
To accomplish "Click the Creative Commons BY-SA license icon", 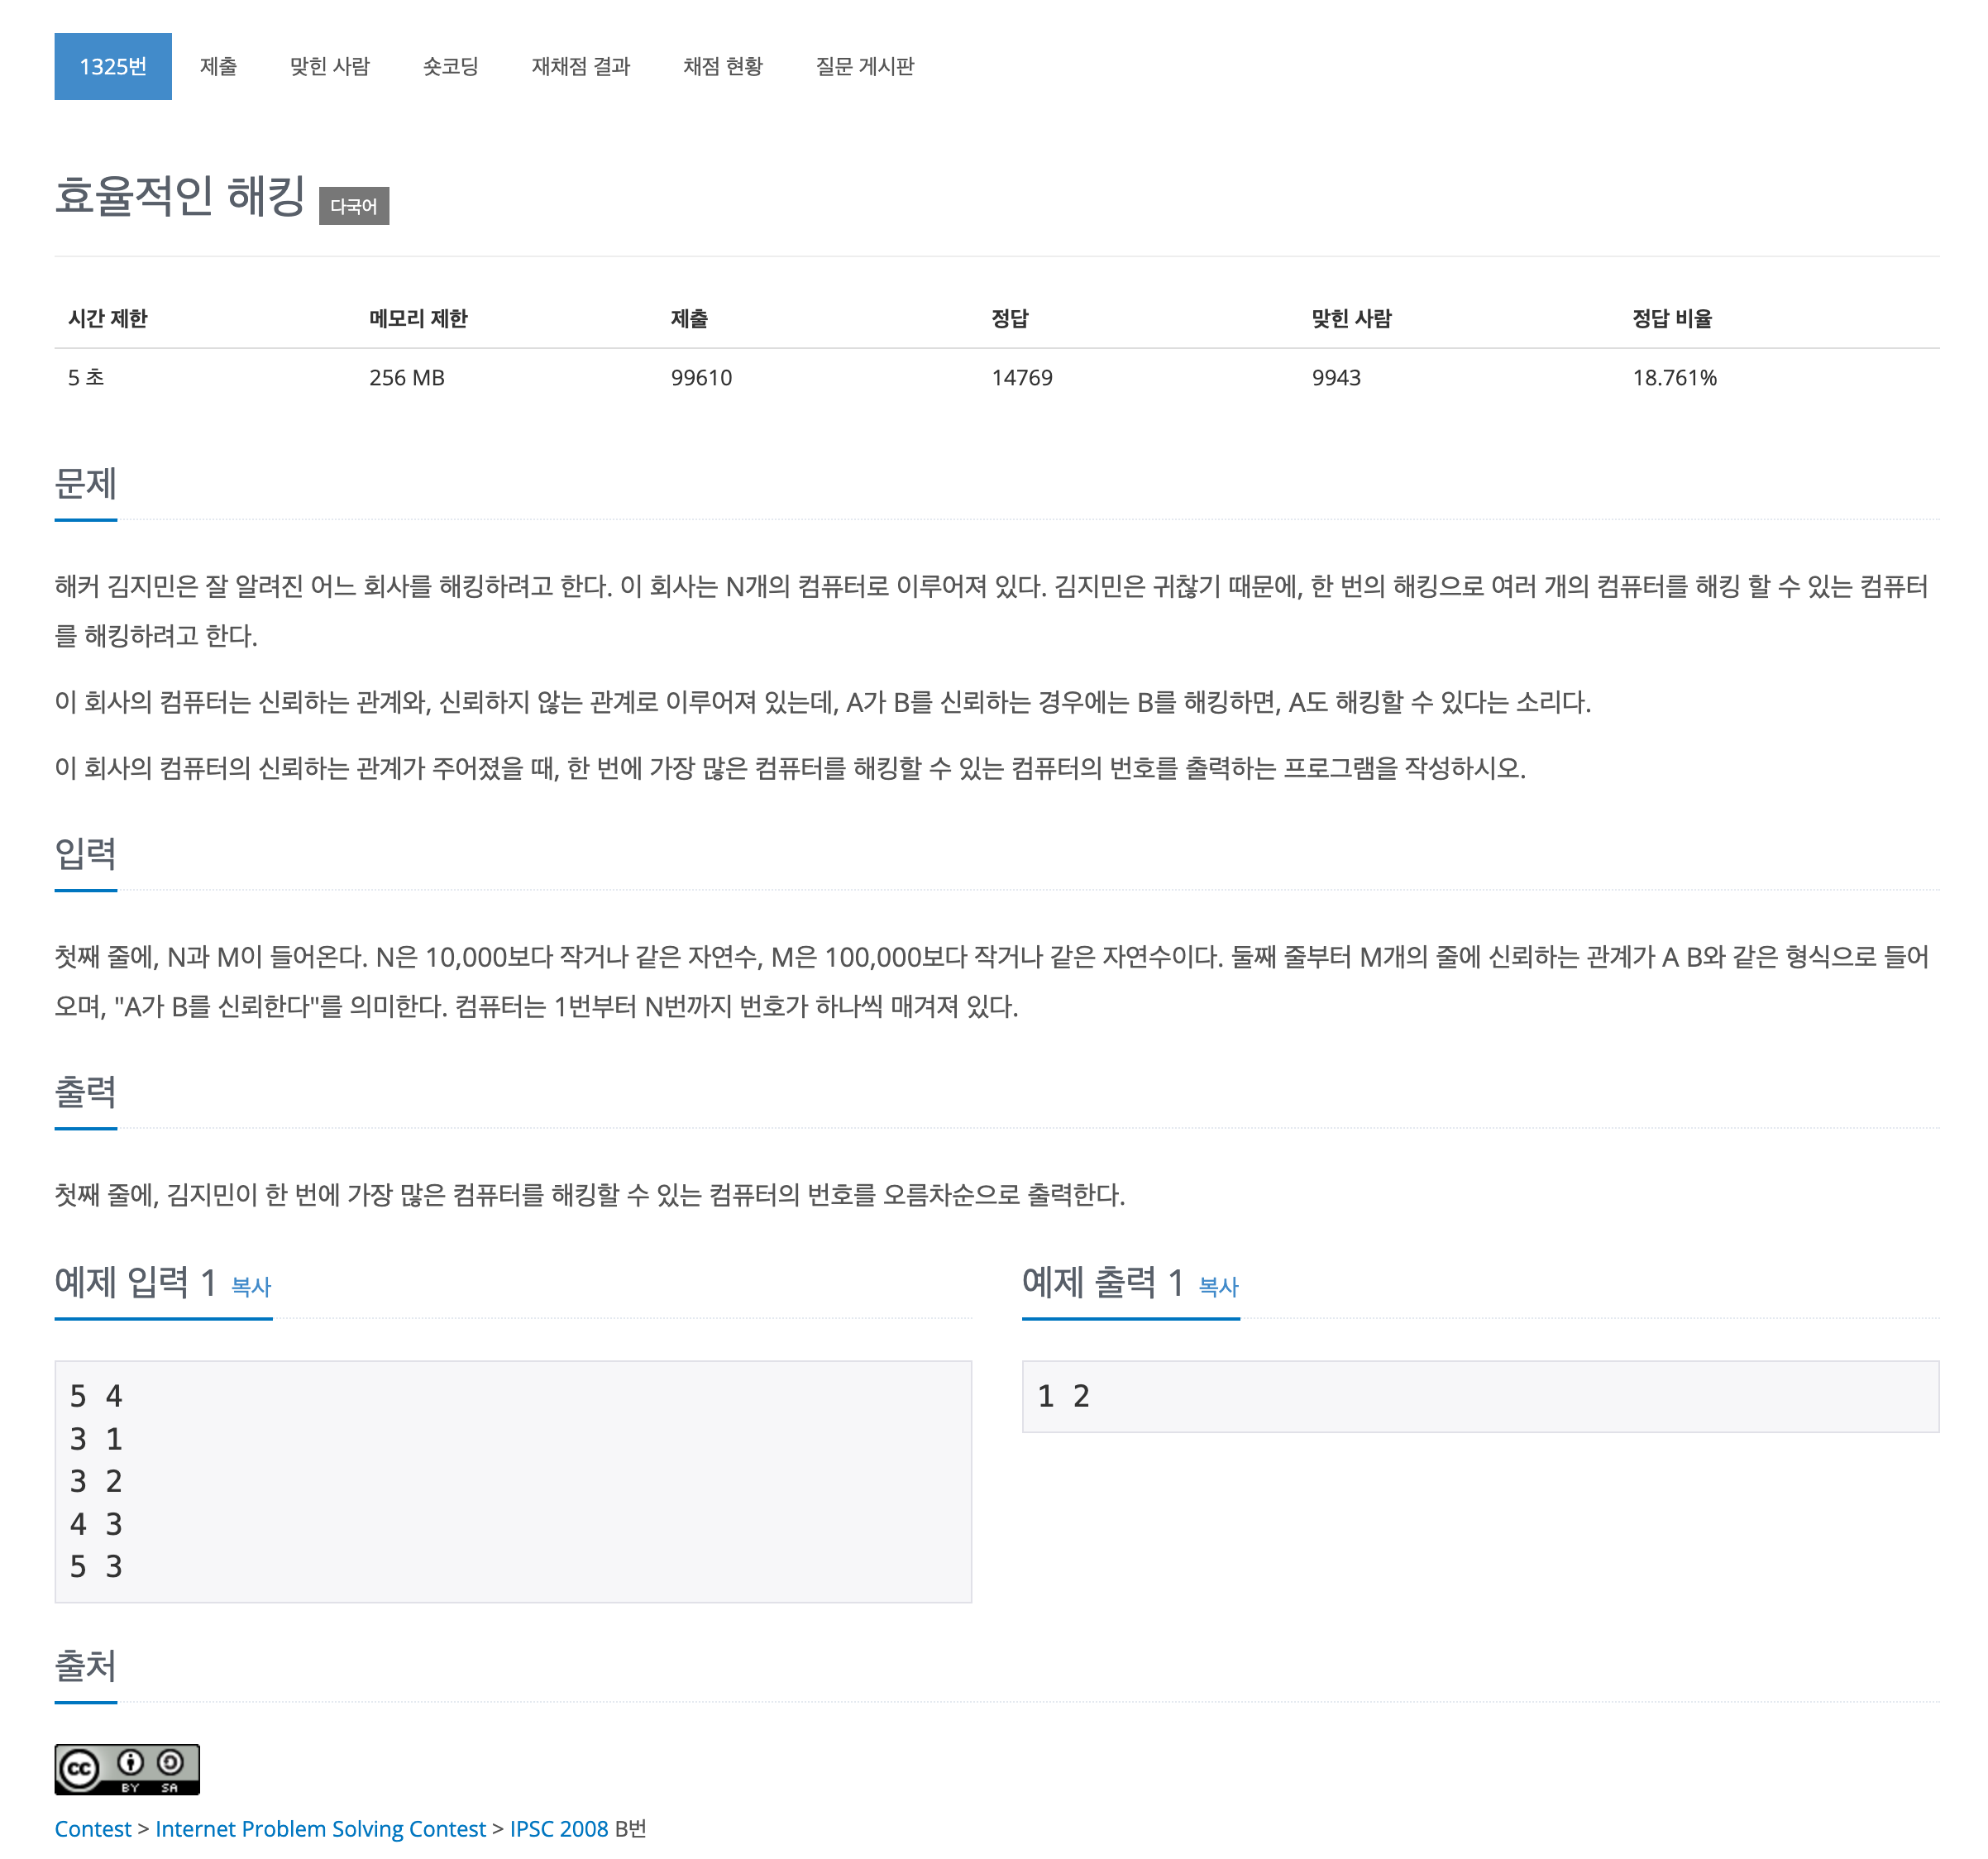I will tap(126, 1769).
